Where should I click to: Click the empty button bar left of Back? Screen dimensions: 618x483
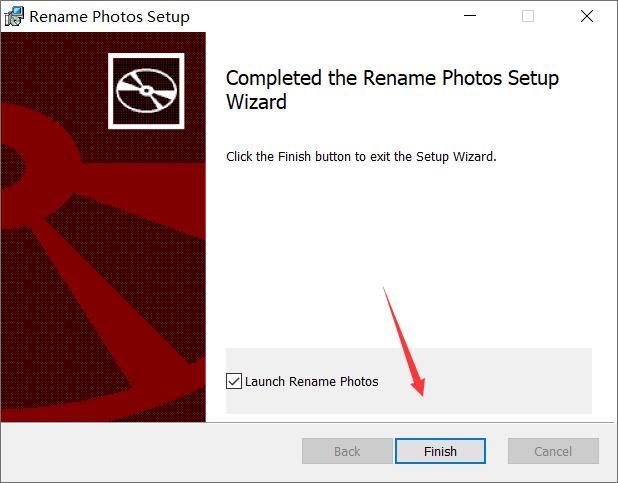(x=152, y=451)
